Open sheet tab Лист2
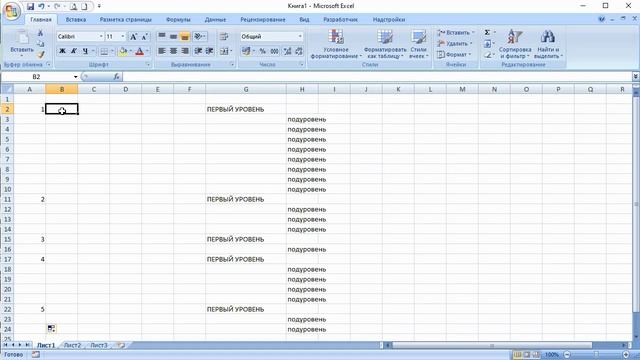 72,345
